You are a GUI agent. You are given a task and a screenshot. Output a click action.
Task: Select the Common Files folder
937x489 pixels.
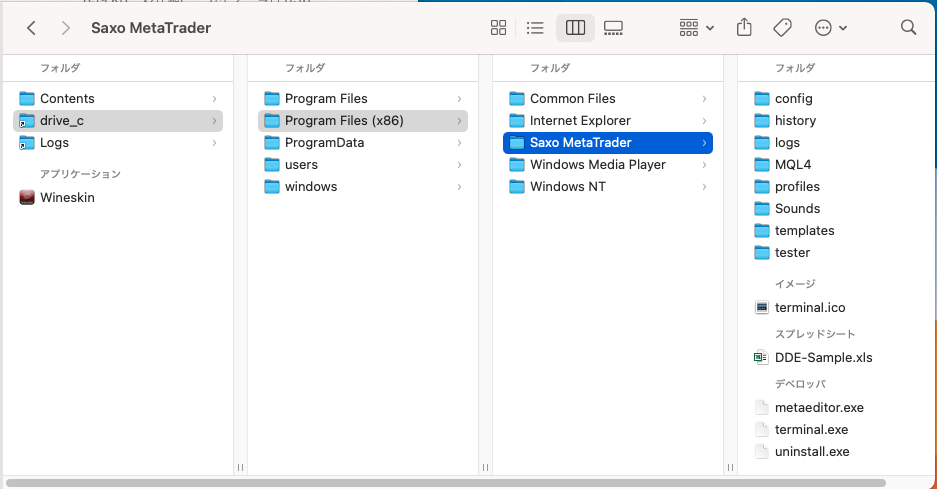point(608,99)
